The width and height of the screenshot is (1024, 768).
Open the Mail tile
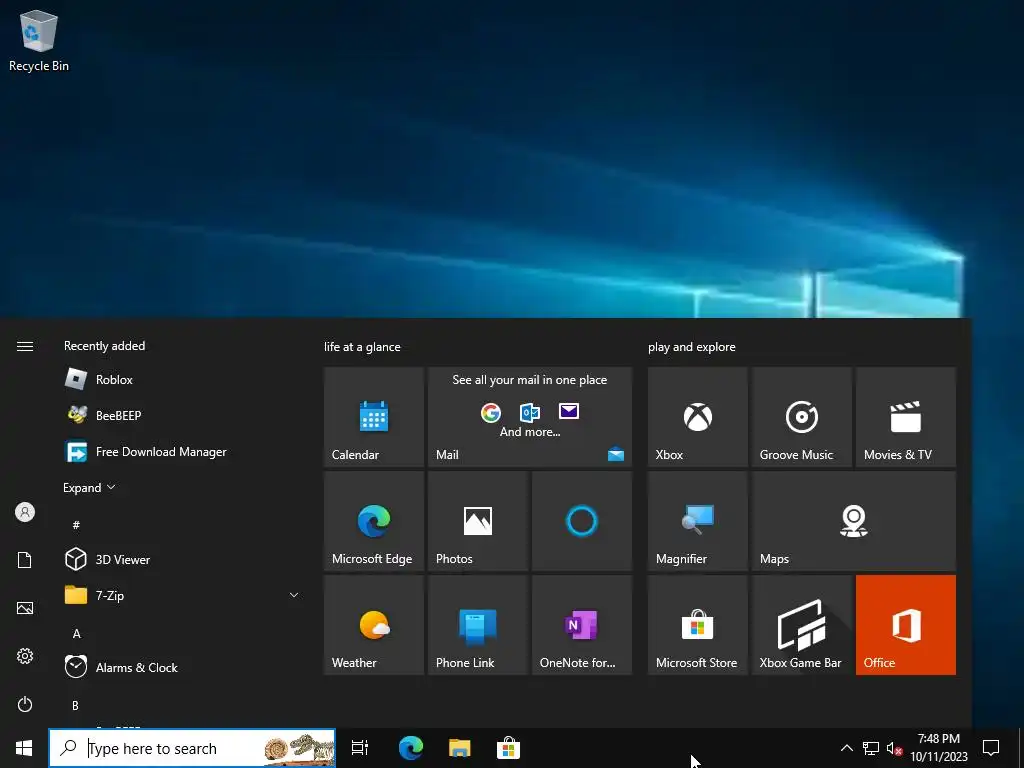(530, 417)
